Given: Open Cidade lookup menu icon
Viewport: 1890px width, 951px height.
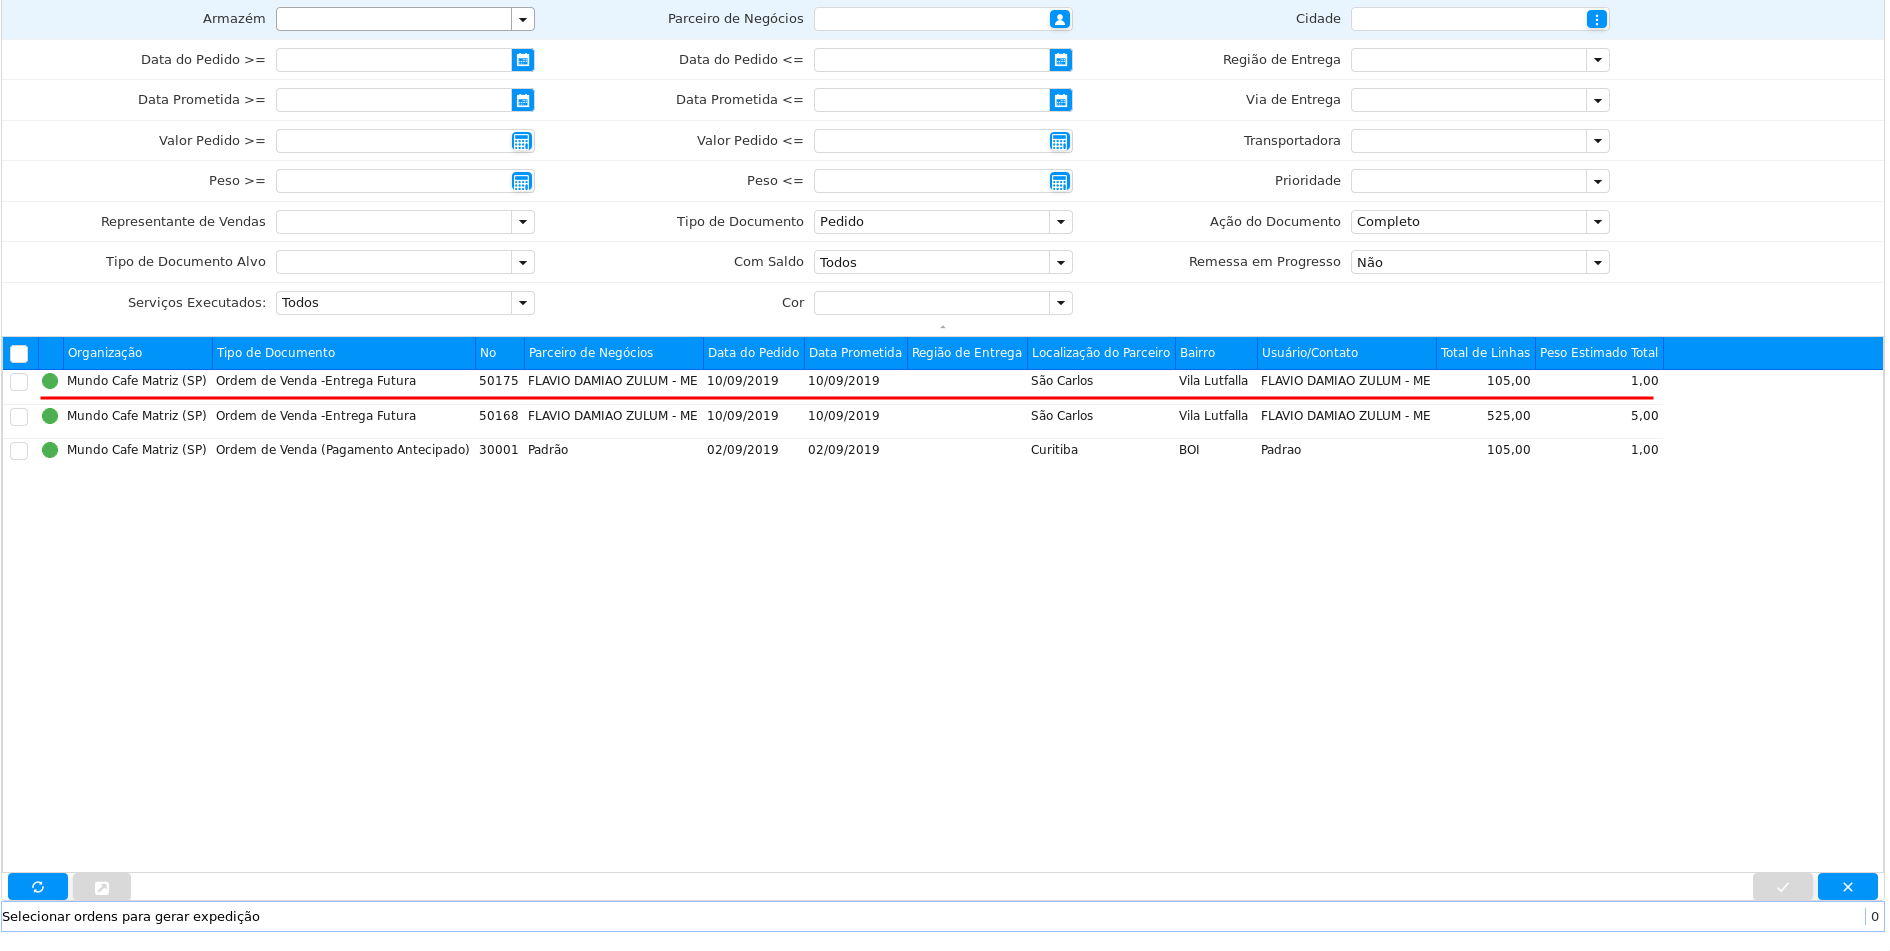Looking at the screenshot, I should click(x=1597, y=19).
